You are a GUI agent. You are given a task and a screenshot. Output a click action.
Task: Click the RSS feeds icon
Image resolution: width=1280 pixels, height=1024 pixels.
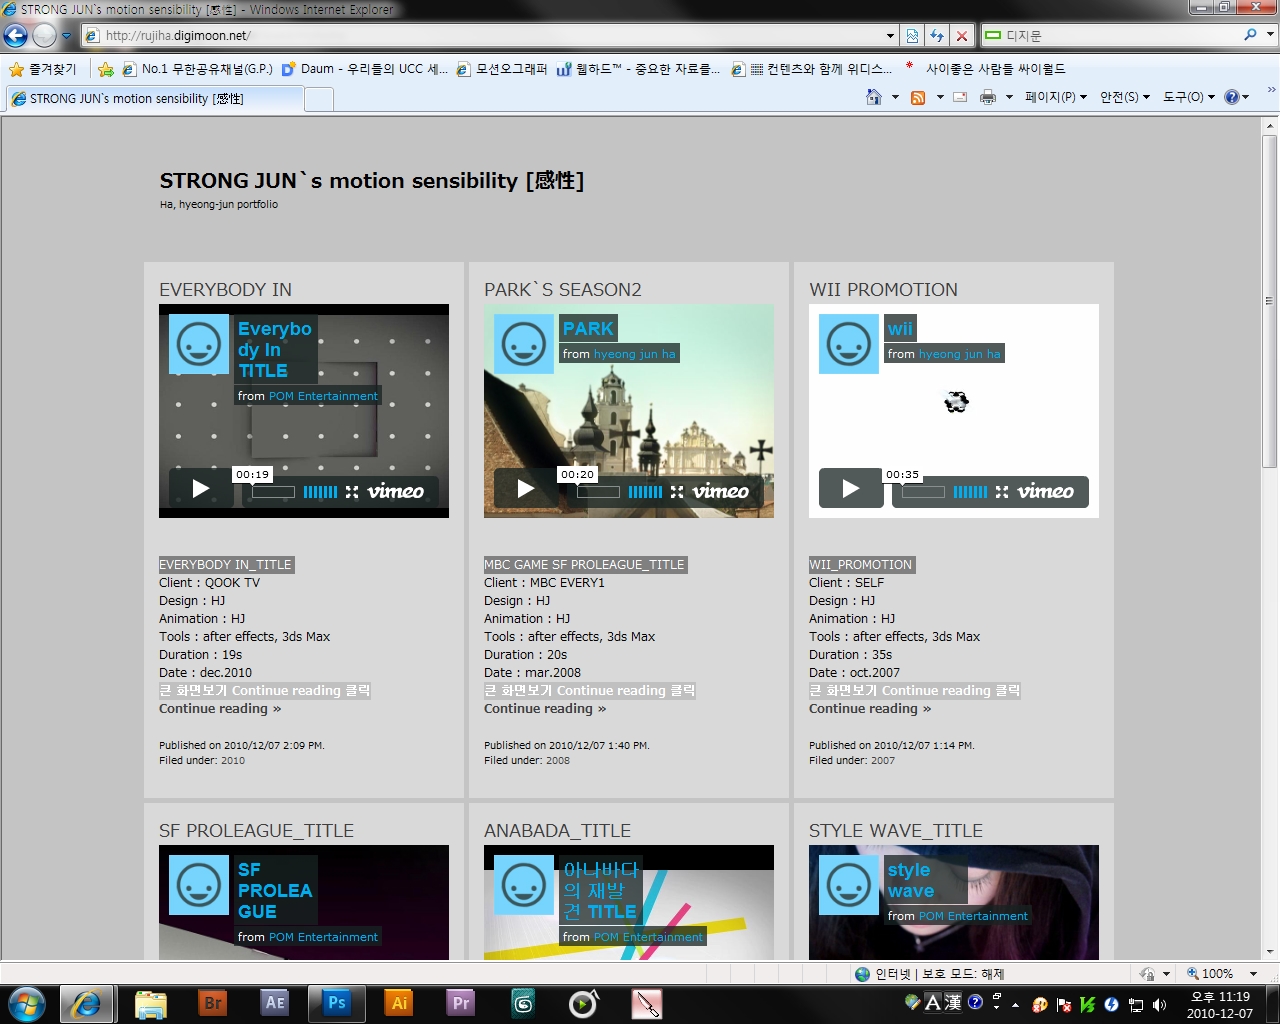tap(918, 97)
